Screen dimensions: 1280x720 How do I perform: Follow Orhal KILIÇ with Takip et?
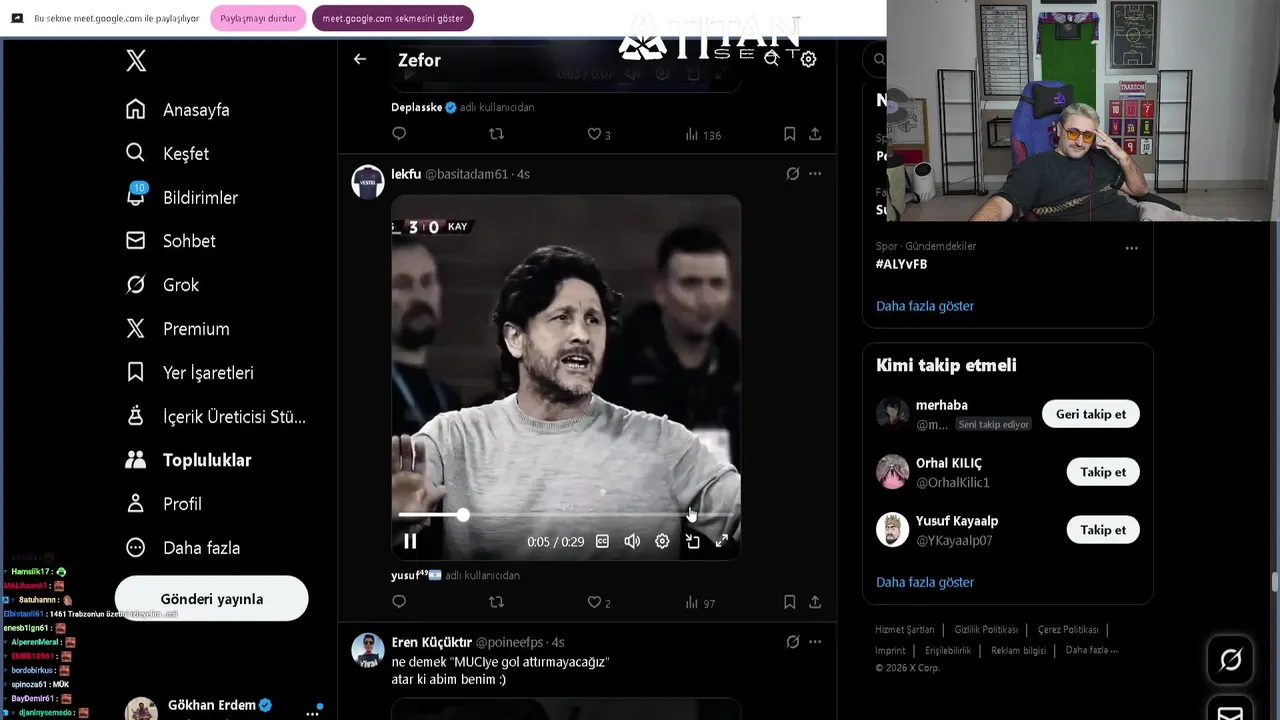1103,472
